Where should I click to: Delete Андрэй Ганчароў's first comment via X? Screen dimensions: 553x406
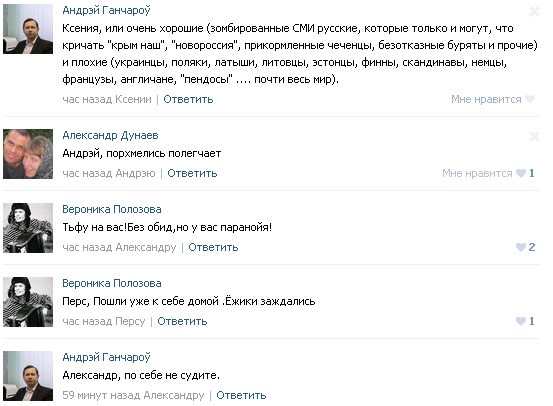534,12
